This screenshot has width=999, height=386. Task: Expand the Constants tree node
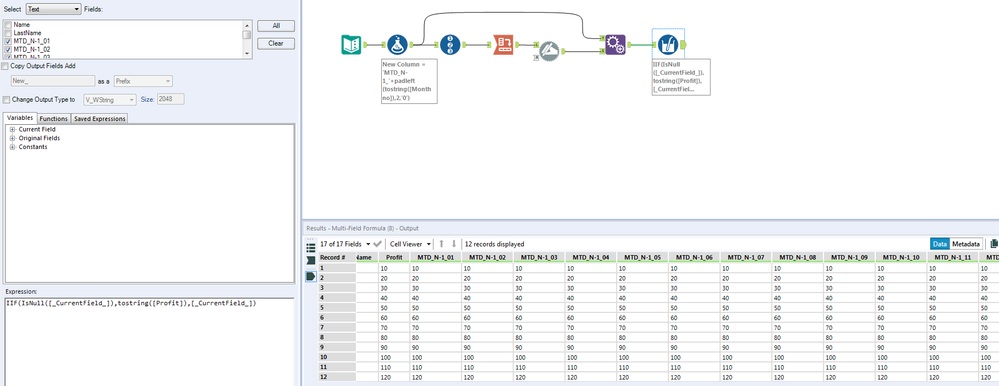[x=12, y=147]
